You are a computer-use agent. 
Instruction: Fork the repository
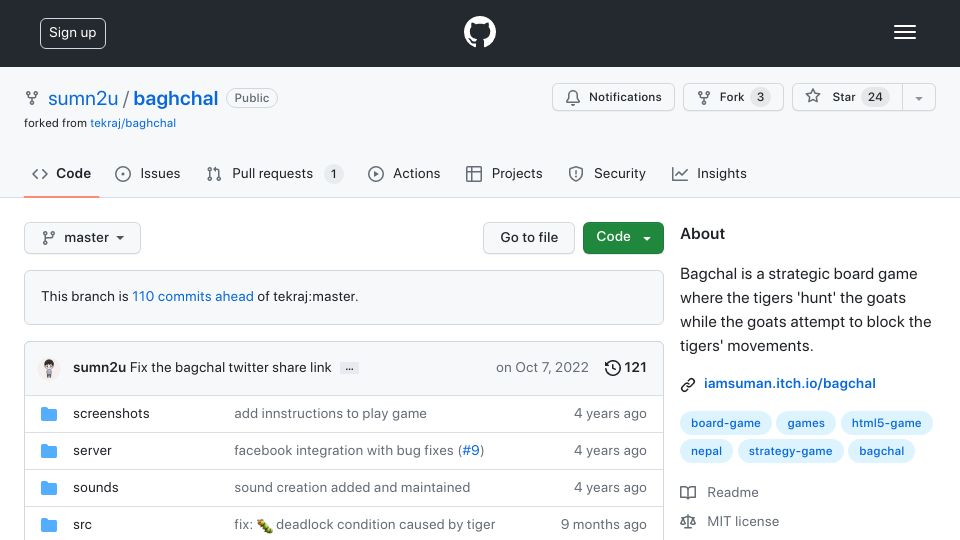(x=733, y=97)
